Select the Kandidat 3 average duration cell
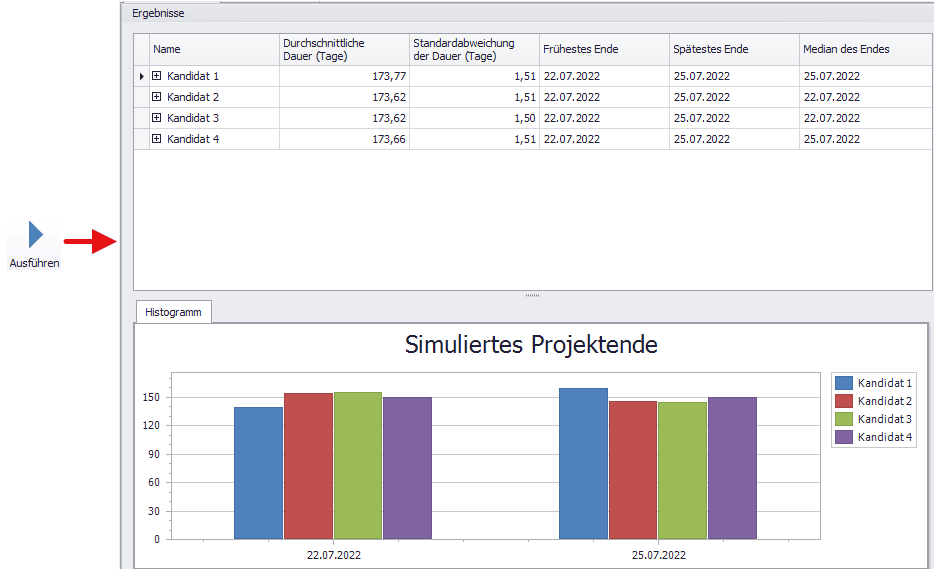 coord(343,118)
